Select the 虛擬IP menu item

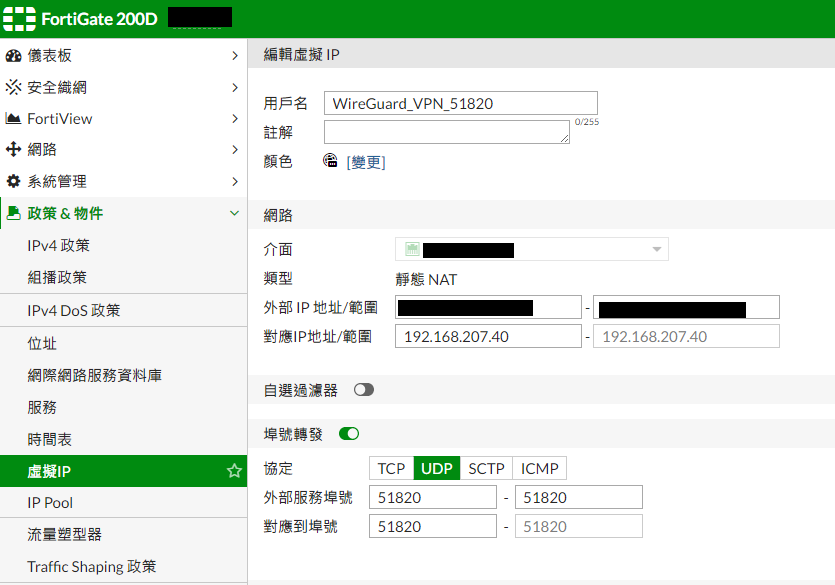tap(124, 471)
